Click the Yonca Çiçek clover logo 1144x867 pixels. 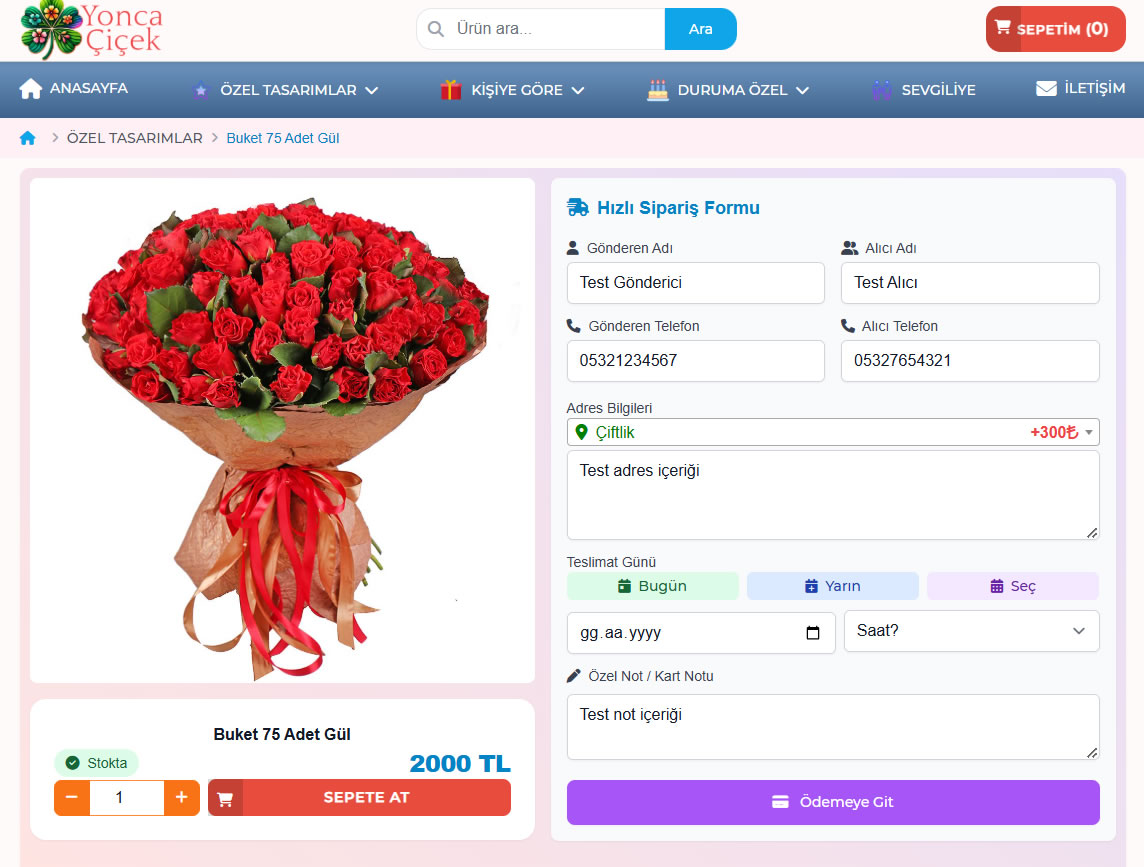coord(50,29)
